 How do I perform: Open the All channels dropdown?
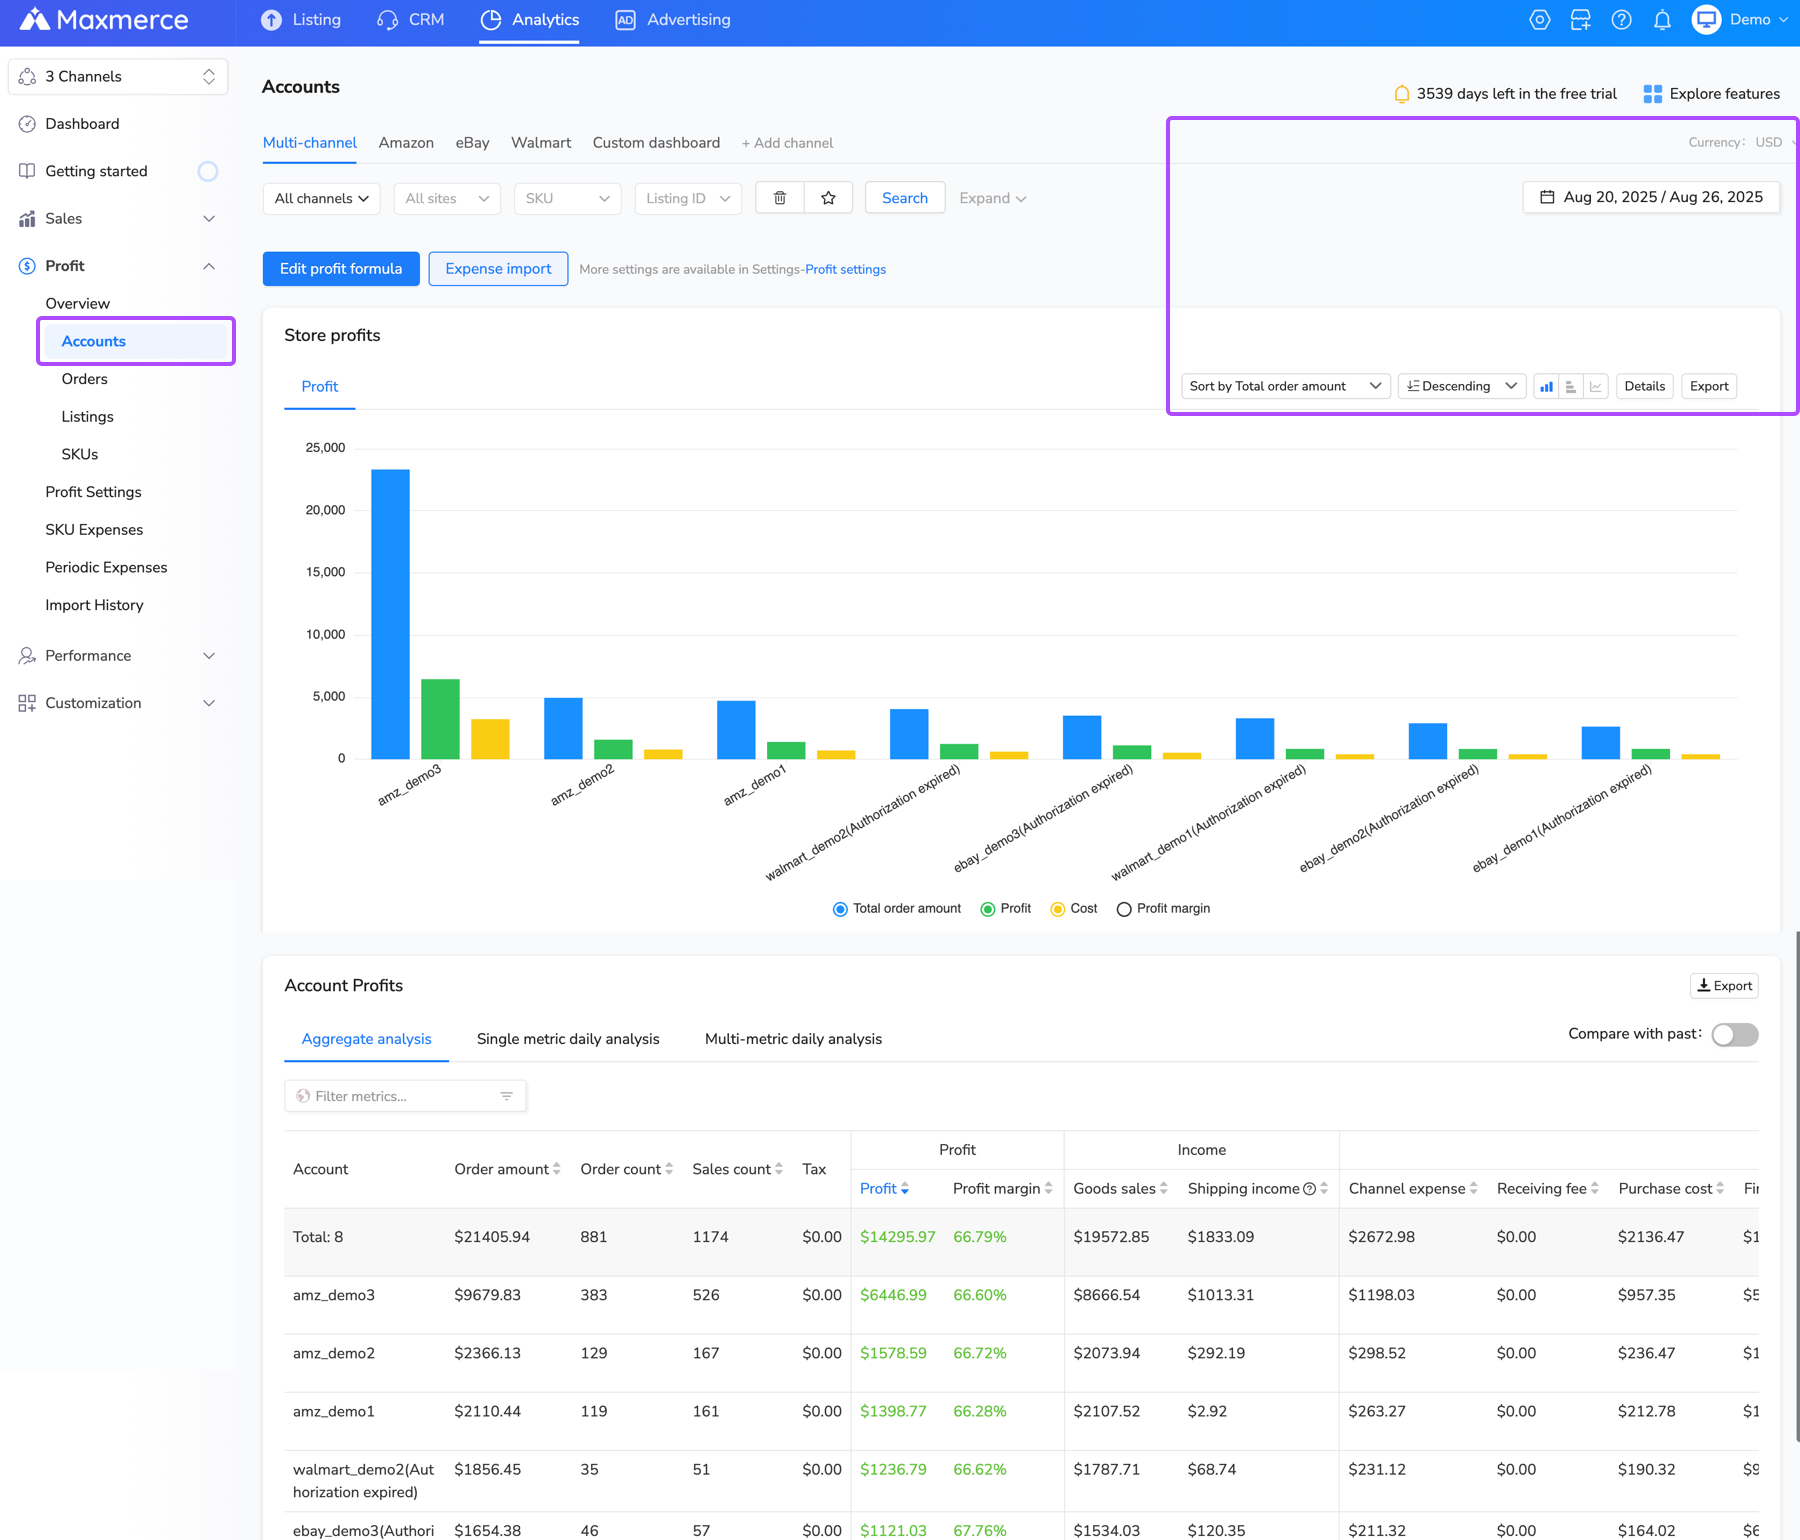pos(321,198)
